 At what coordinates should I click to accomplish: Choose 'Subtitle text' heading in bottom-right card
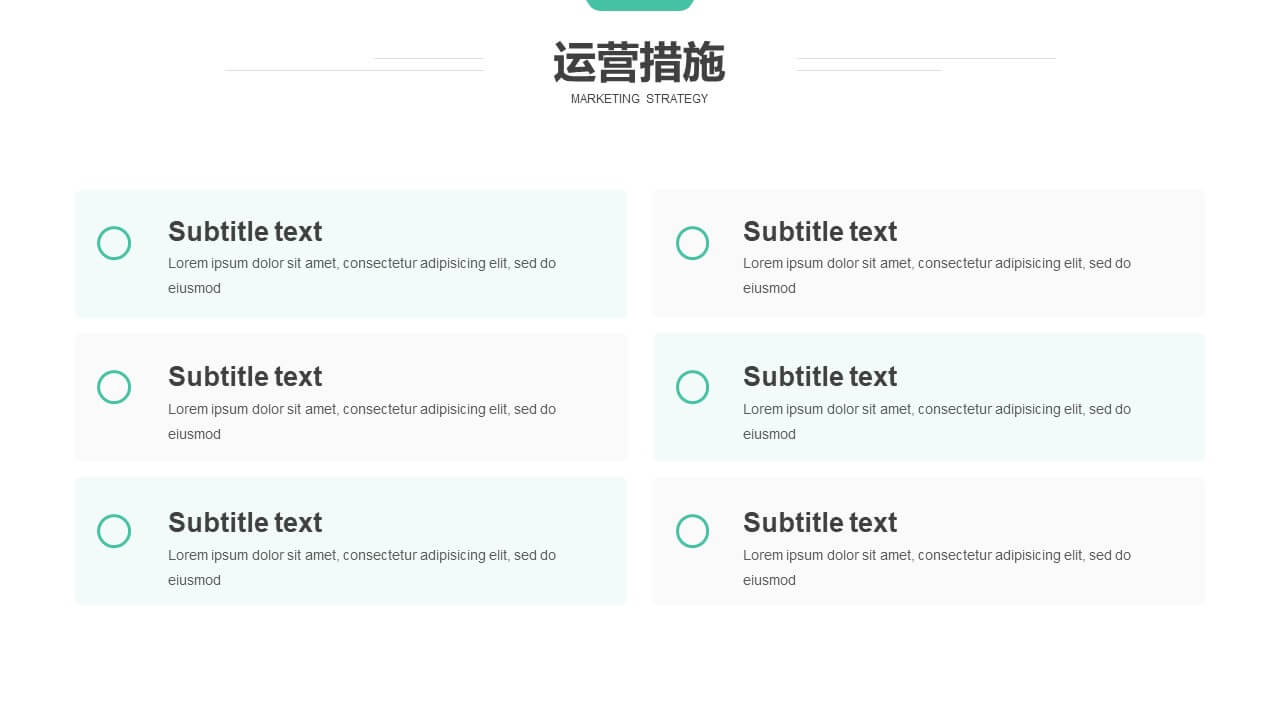click(x=820, y=523)
